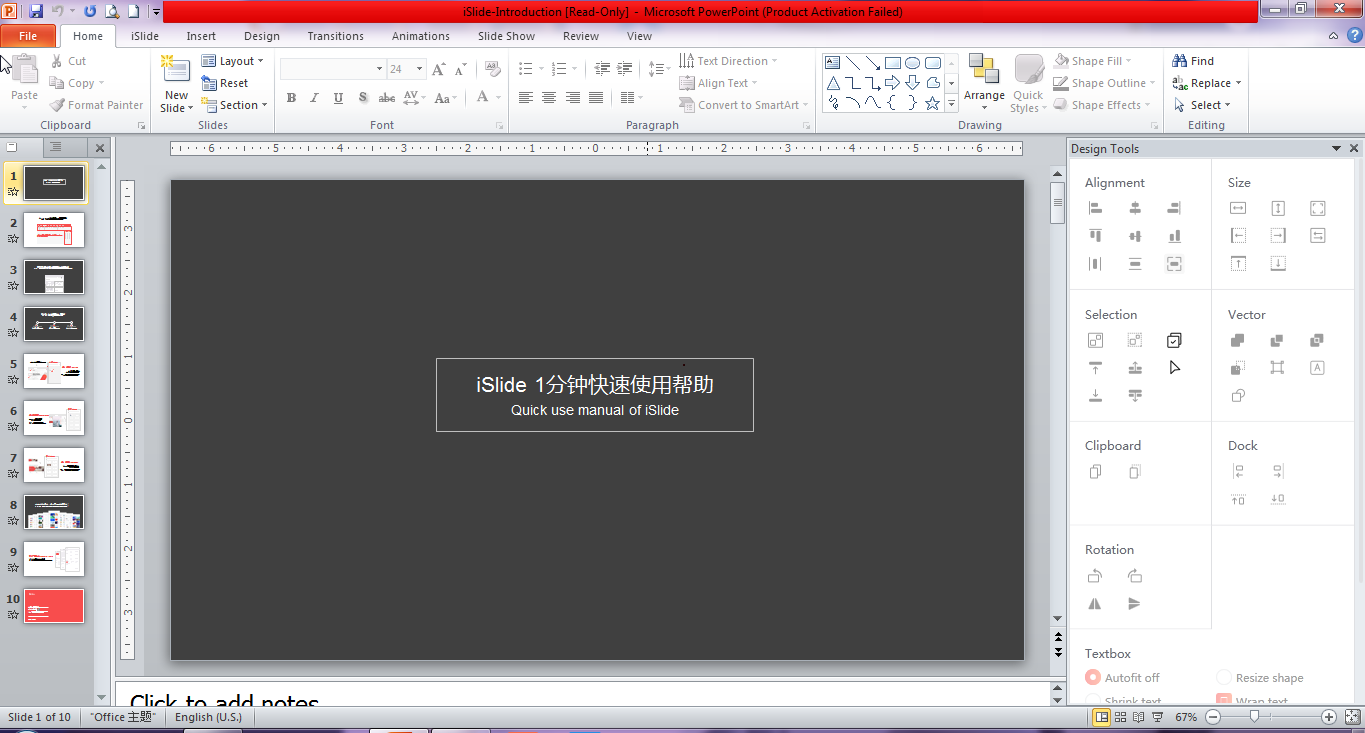Click the Zoom Out minus button
The image size is (1365, 733).
1213,717
